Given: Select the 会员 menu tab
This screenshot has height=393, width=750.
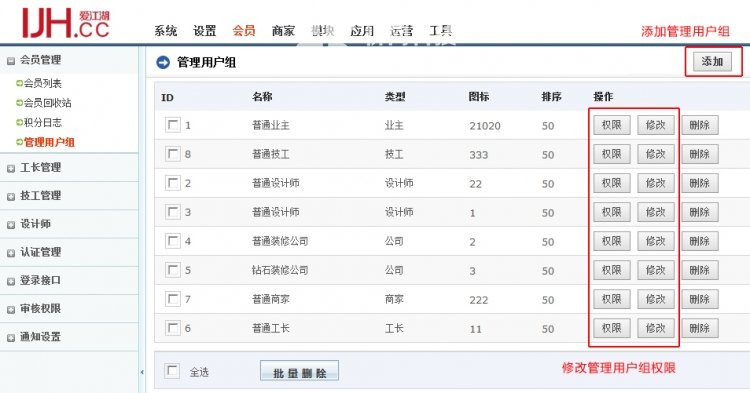Looking at the screenshot, I should [244, 31].
